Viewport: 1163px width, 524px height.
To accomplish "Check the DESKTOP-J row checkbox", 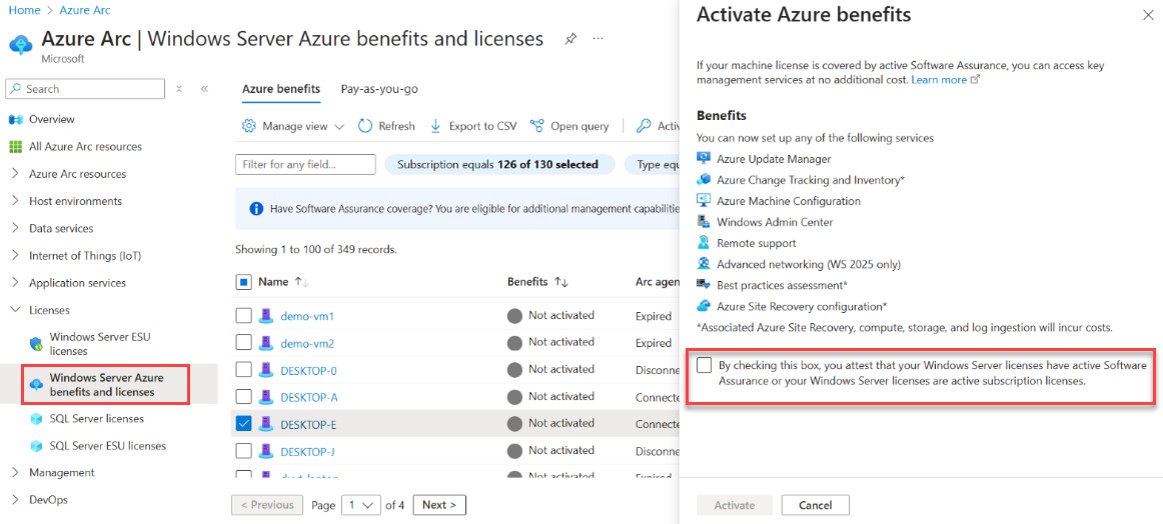I will click(x=243, y=451).
